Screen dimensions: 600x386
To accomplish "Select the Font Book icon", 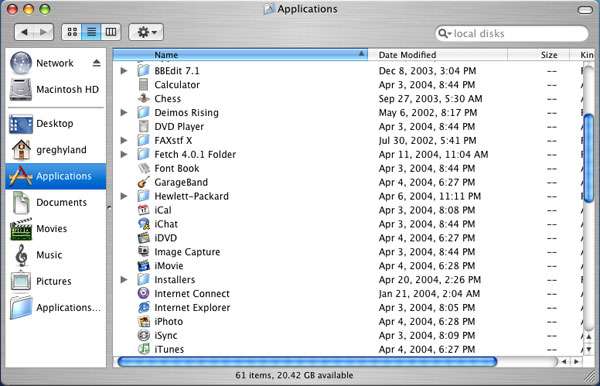I will [x=143, y=168].
